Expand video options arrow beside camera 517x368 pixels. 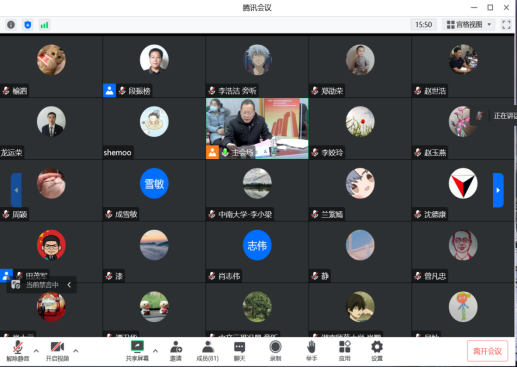[76, 351]
